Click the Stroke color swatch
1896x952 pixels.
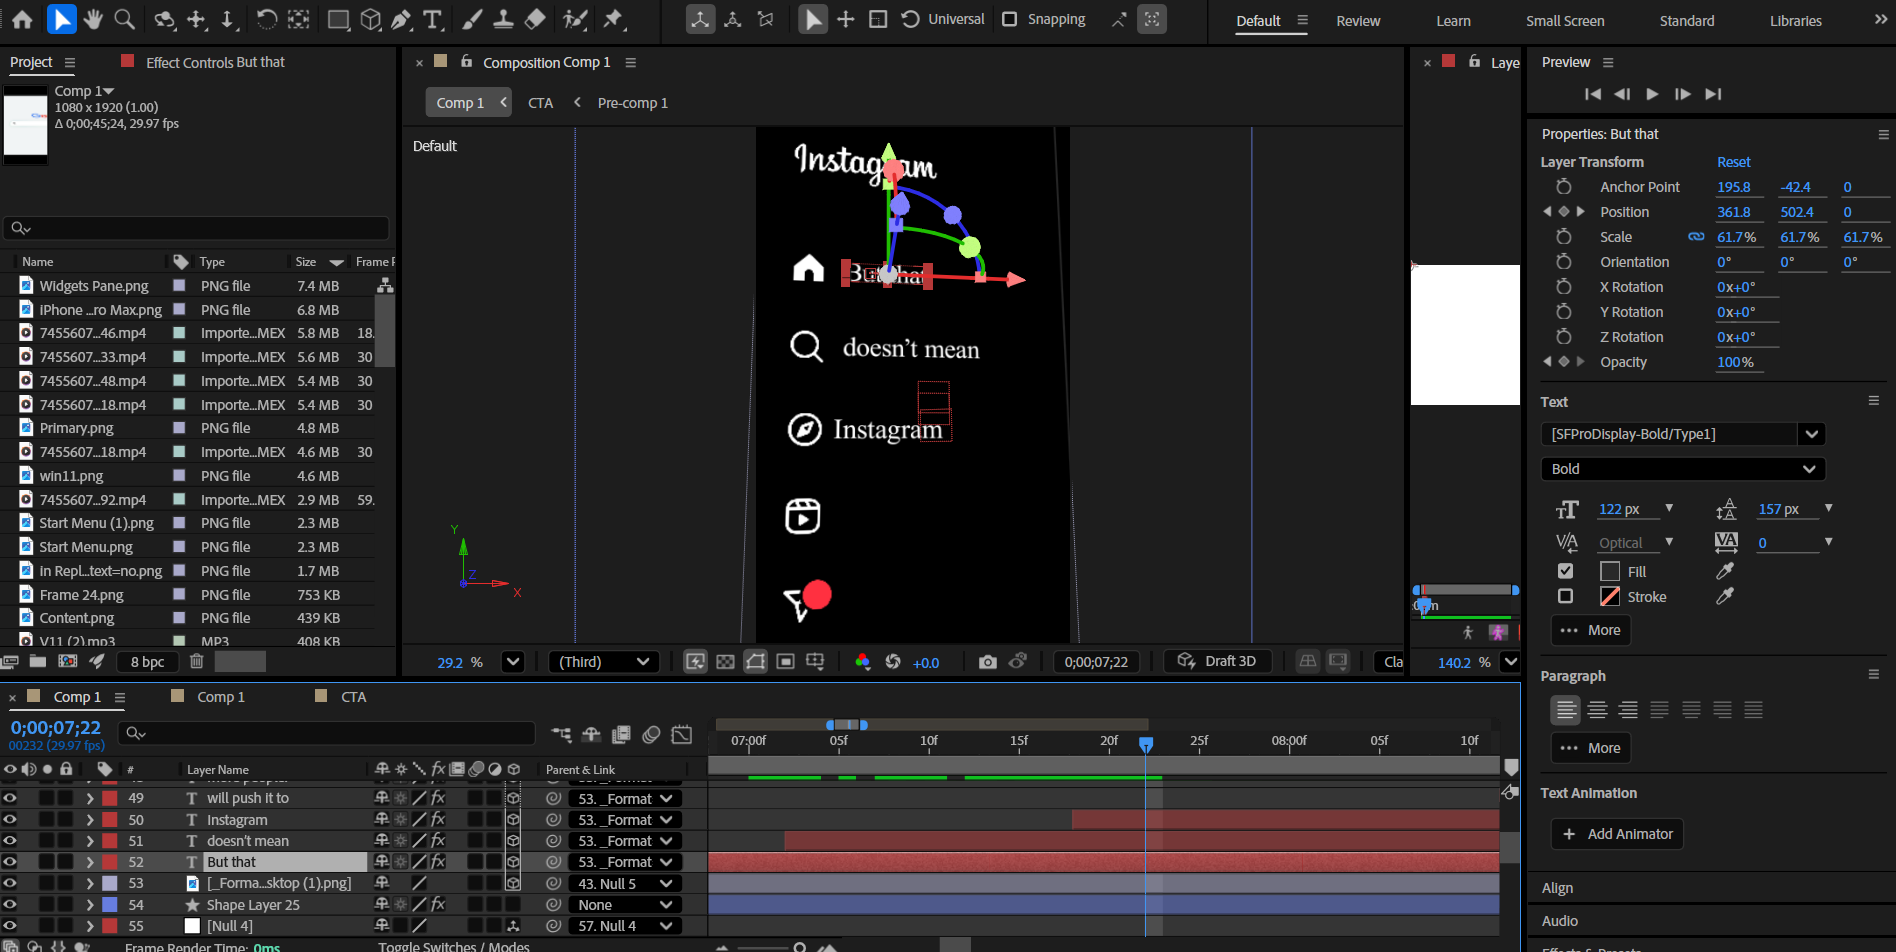coord(1610,597)
